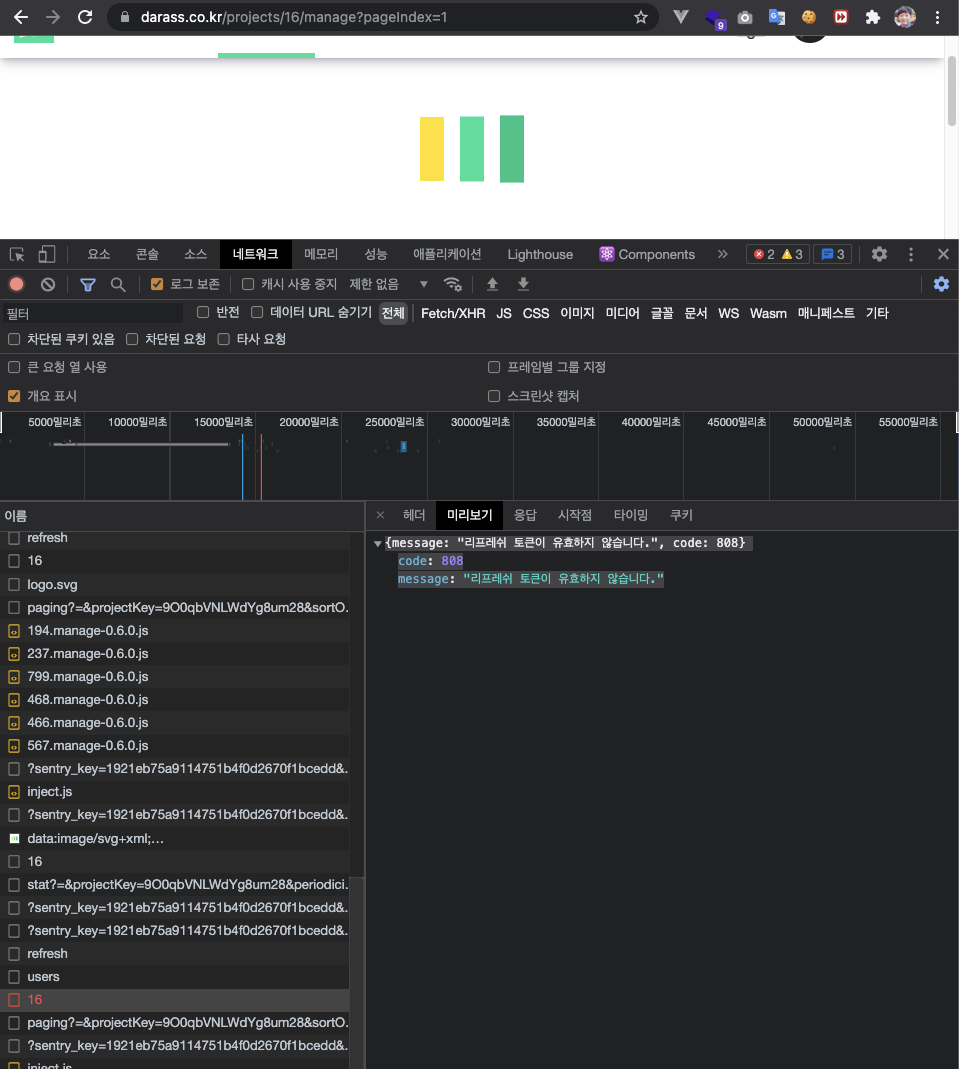Viewport: 959px width, 1069px height.
Task: Select the 194.manage-0.6.0.js request
Action: tap(174, 631)
